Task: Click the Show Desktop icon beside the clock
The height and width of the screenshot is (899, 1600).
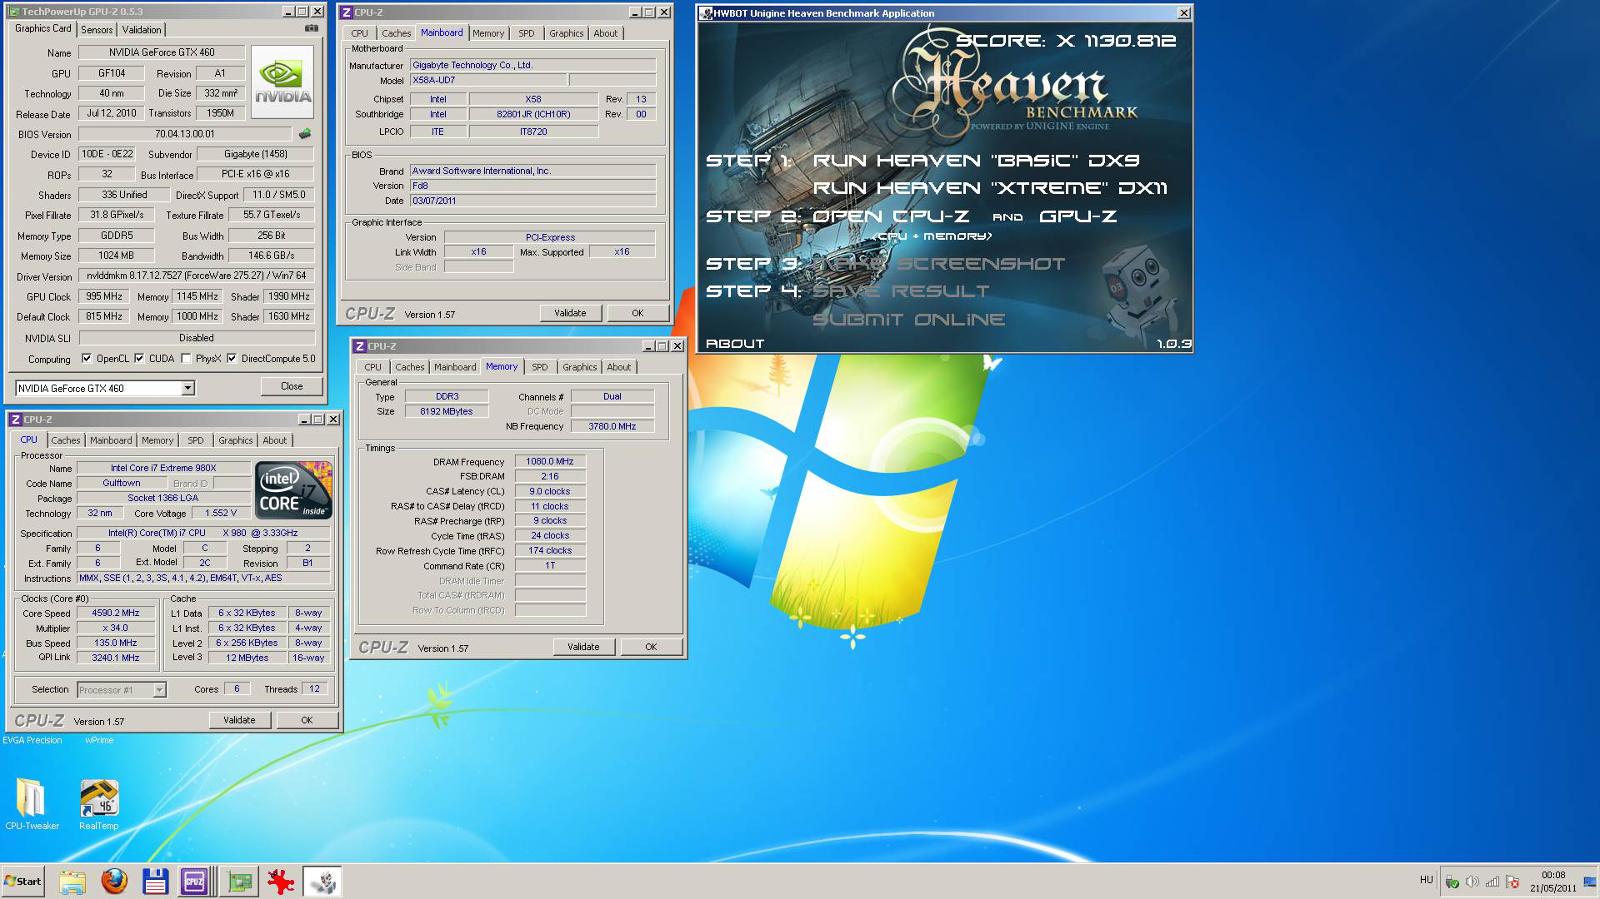Action: point(1590,881)
